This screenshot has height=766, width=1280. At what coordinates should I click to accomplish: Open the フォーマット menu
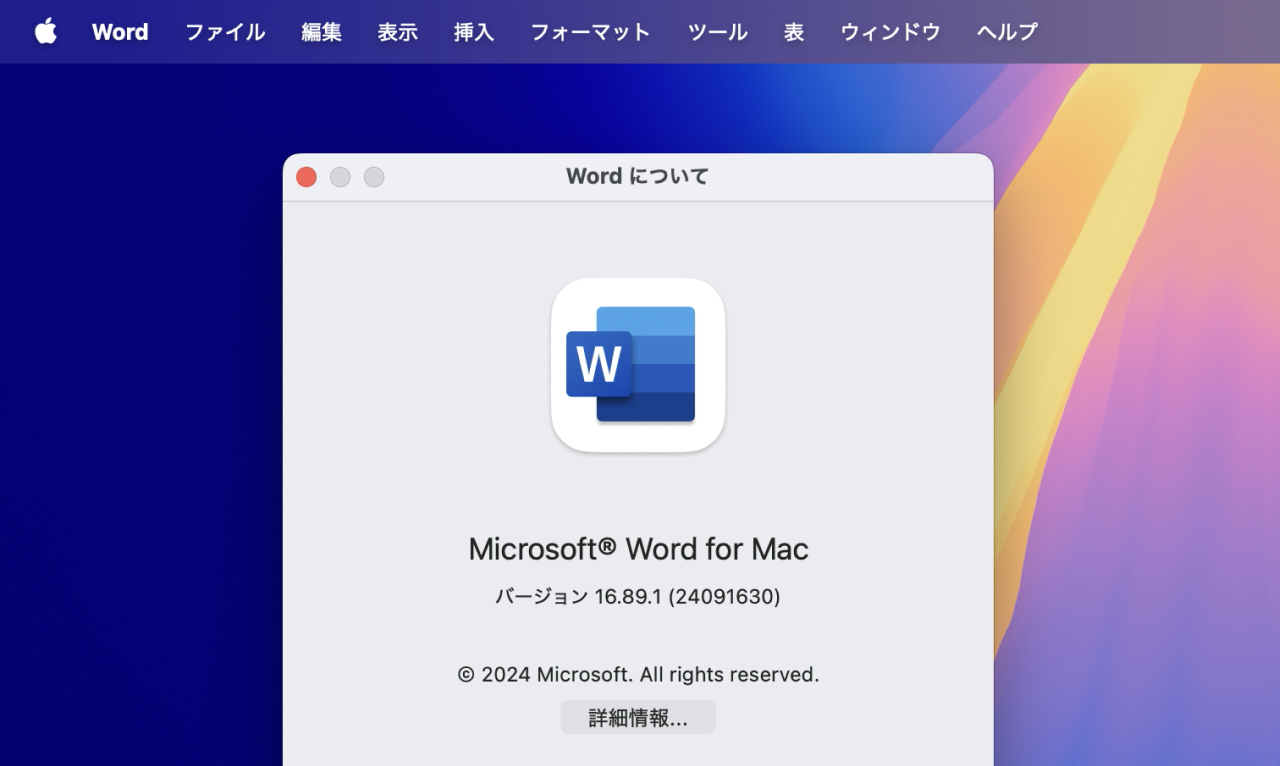[590, 32]
